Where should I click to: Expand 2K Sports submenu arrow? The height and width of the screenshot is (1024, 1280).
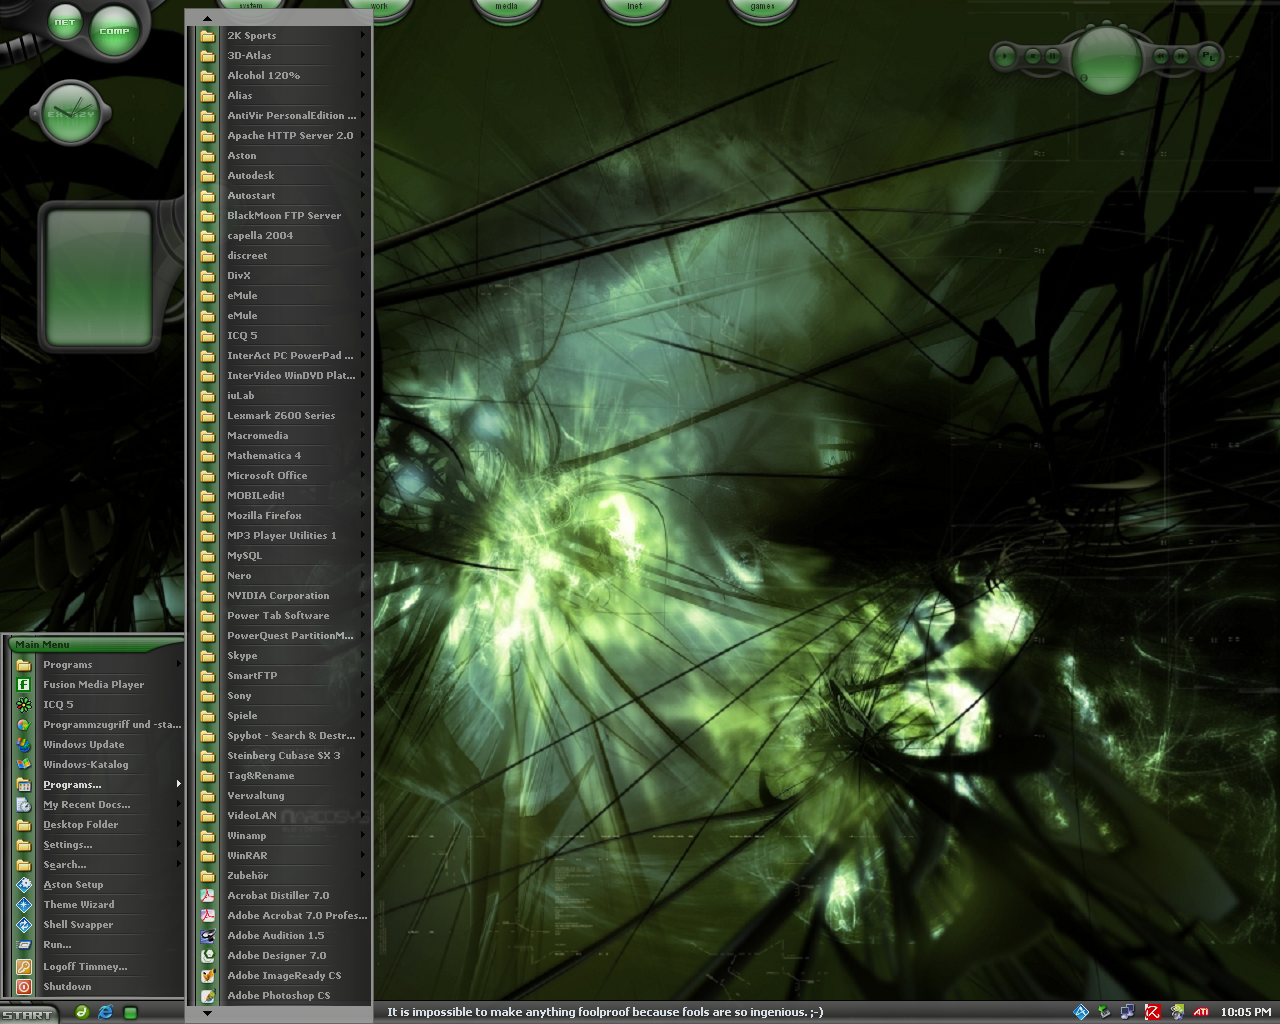(x=363, y=35)
